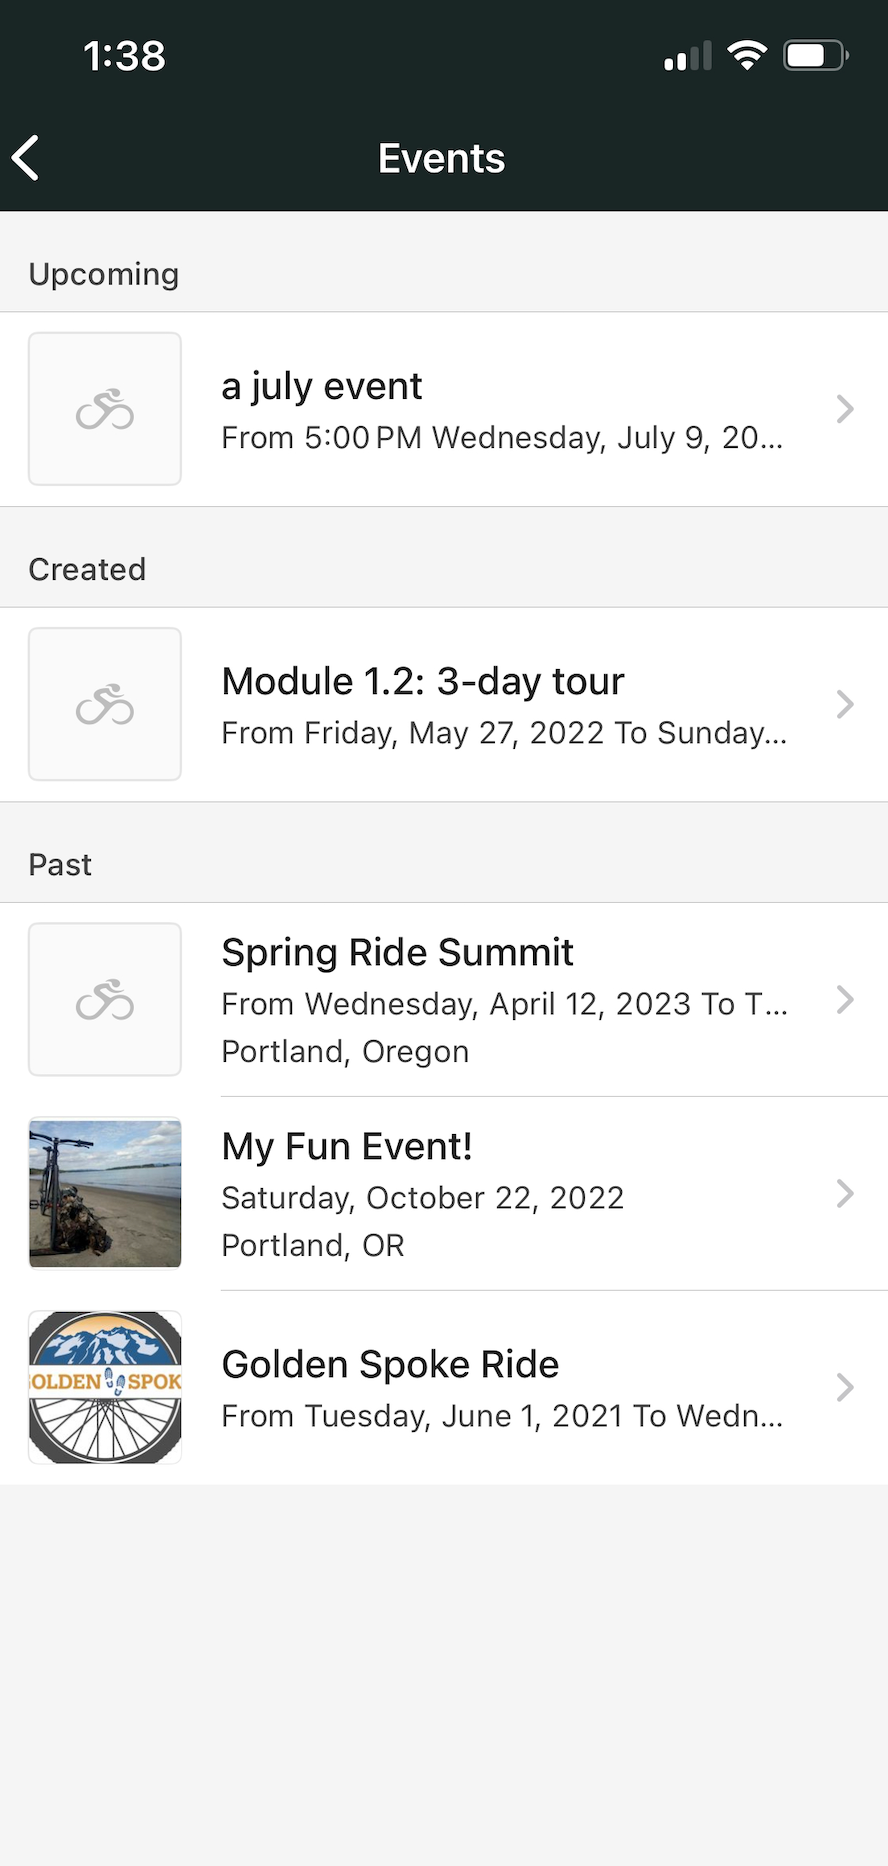The width and height of the screenshot is (888, 1866).
Task: Tap the cellular signal bars icon
Action: coord(688,56)
